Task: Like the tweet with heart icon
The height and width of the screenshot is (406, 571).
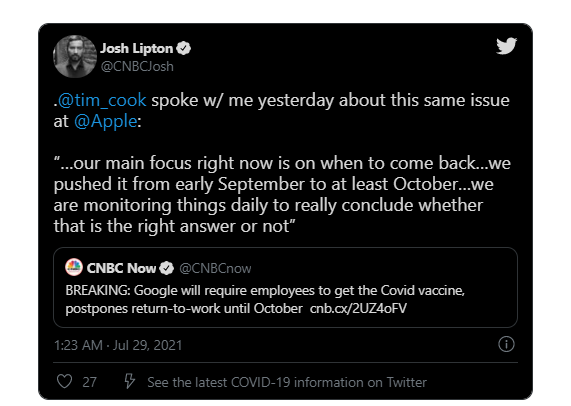Action: [64, 382]
